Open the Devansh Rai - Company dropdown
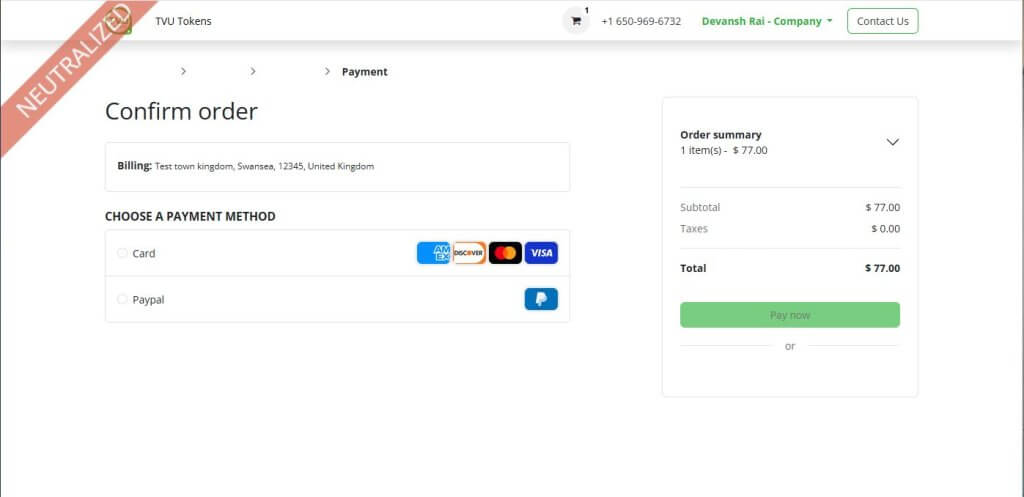 point(767,21)
